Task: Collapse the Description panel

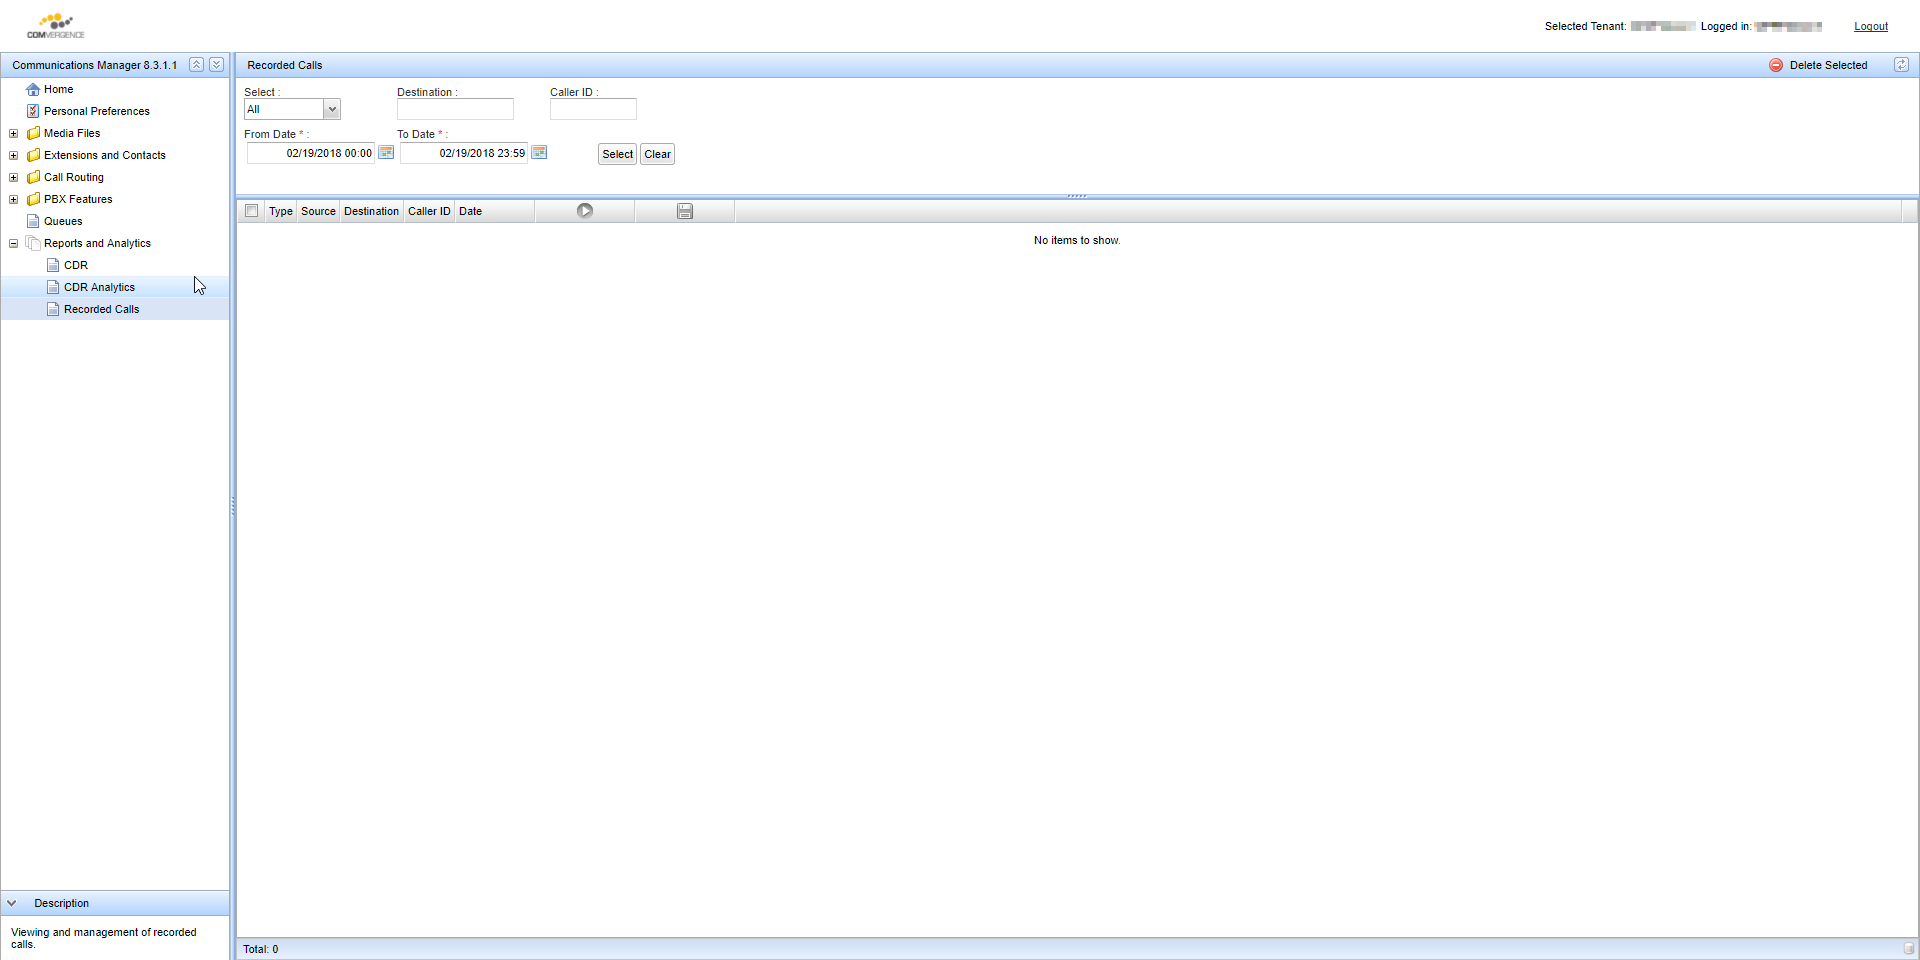Action: 12,903
